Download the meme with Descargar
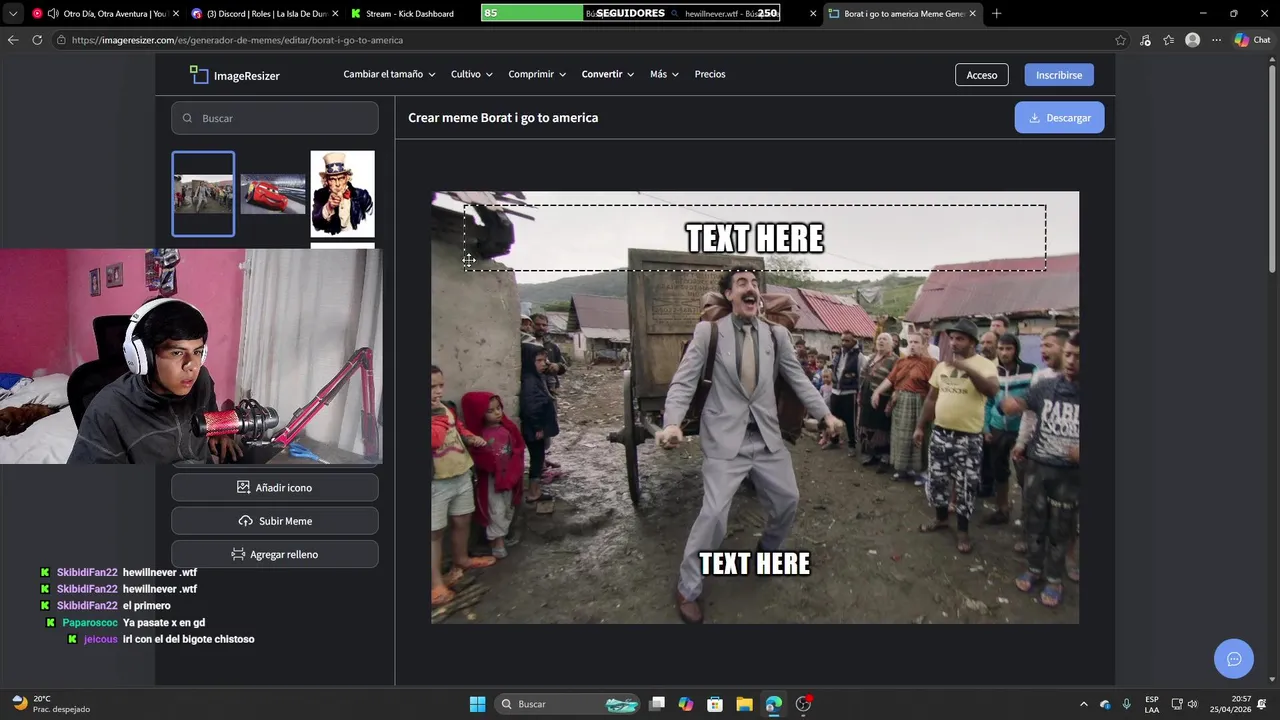 [1059, 117]
